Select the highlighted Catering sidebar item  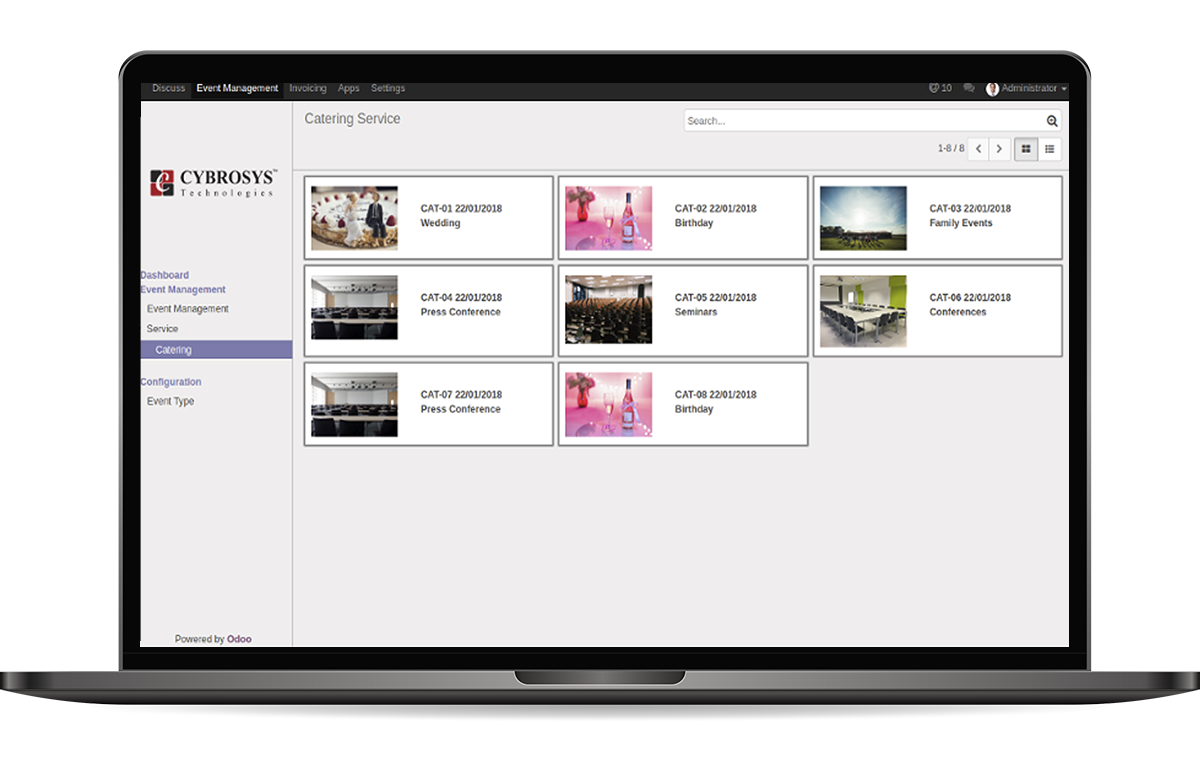(216, 350)
